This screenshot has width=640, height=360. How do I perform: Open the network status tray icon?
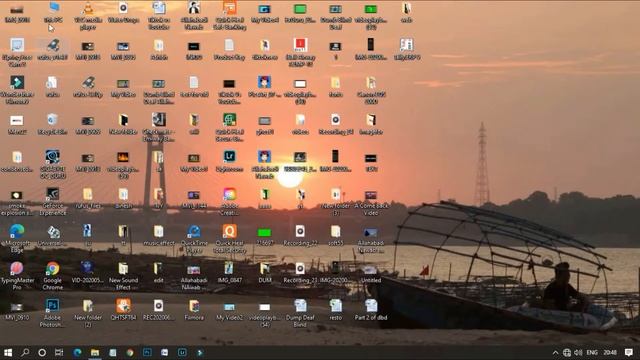pyautogui.click(x=567, y=353)
